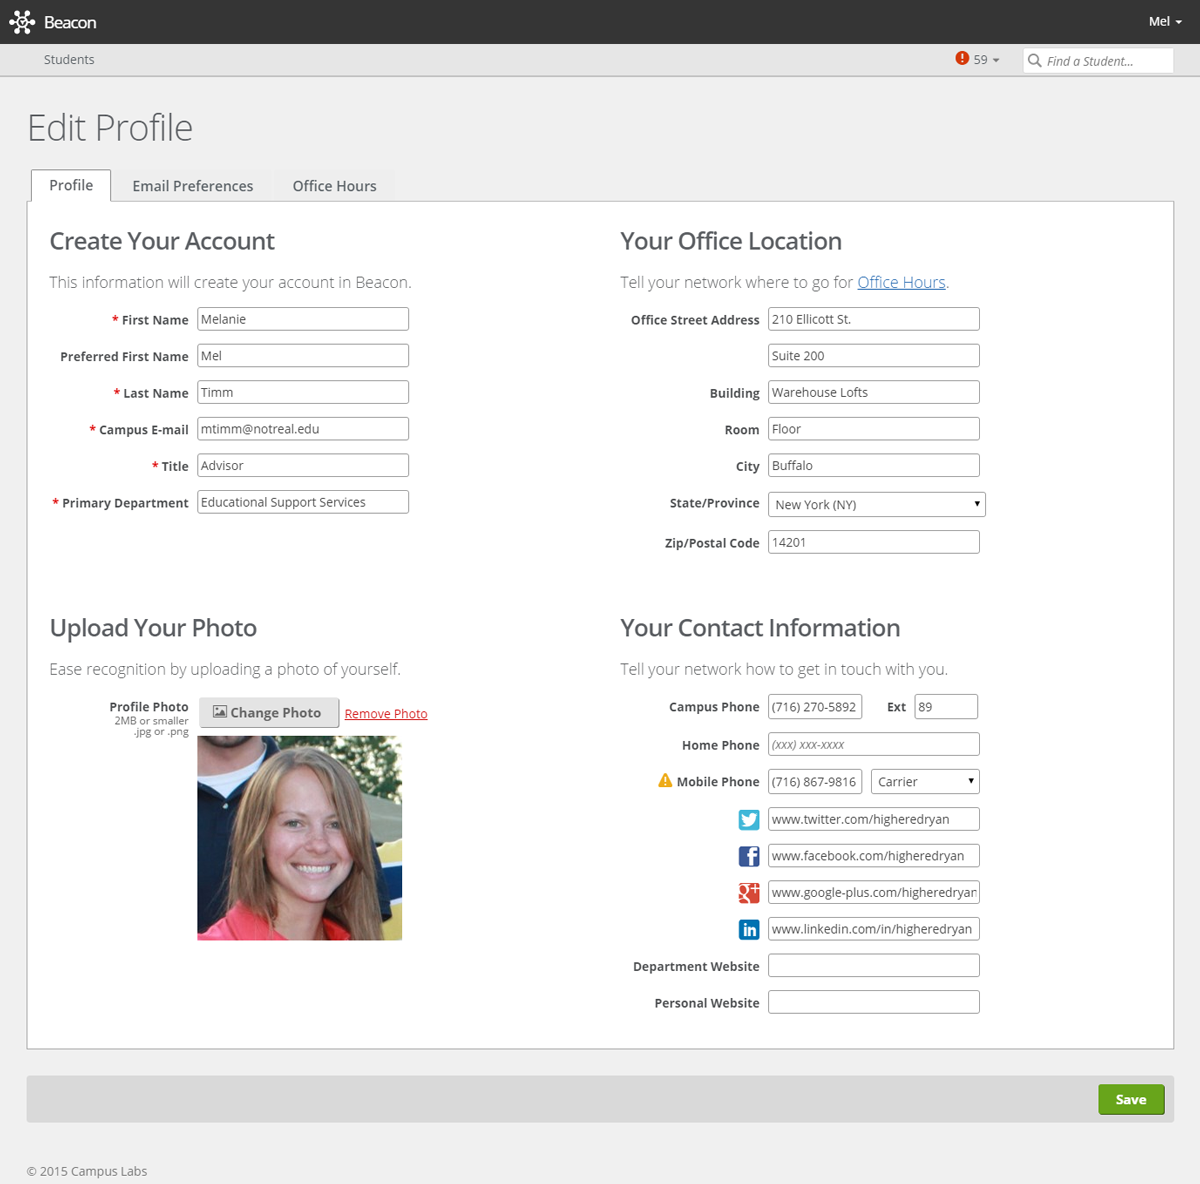Click the Facebook icon

coord(748,856)
